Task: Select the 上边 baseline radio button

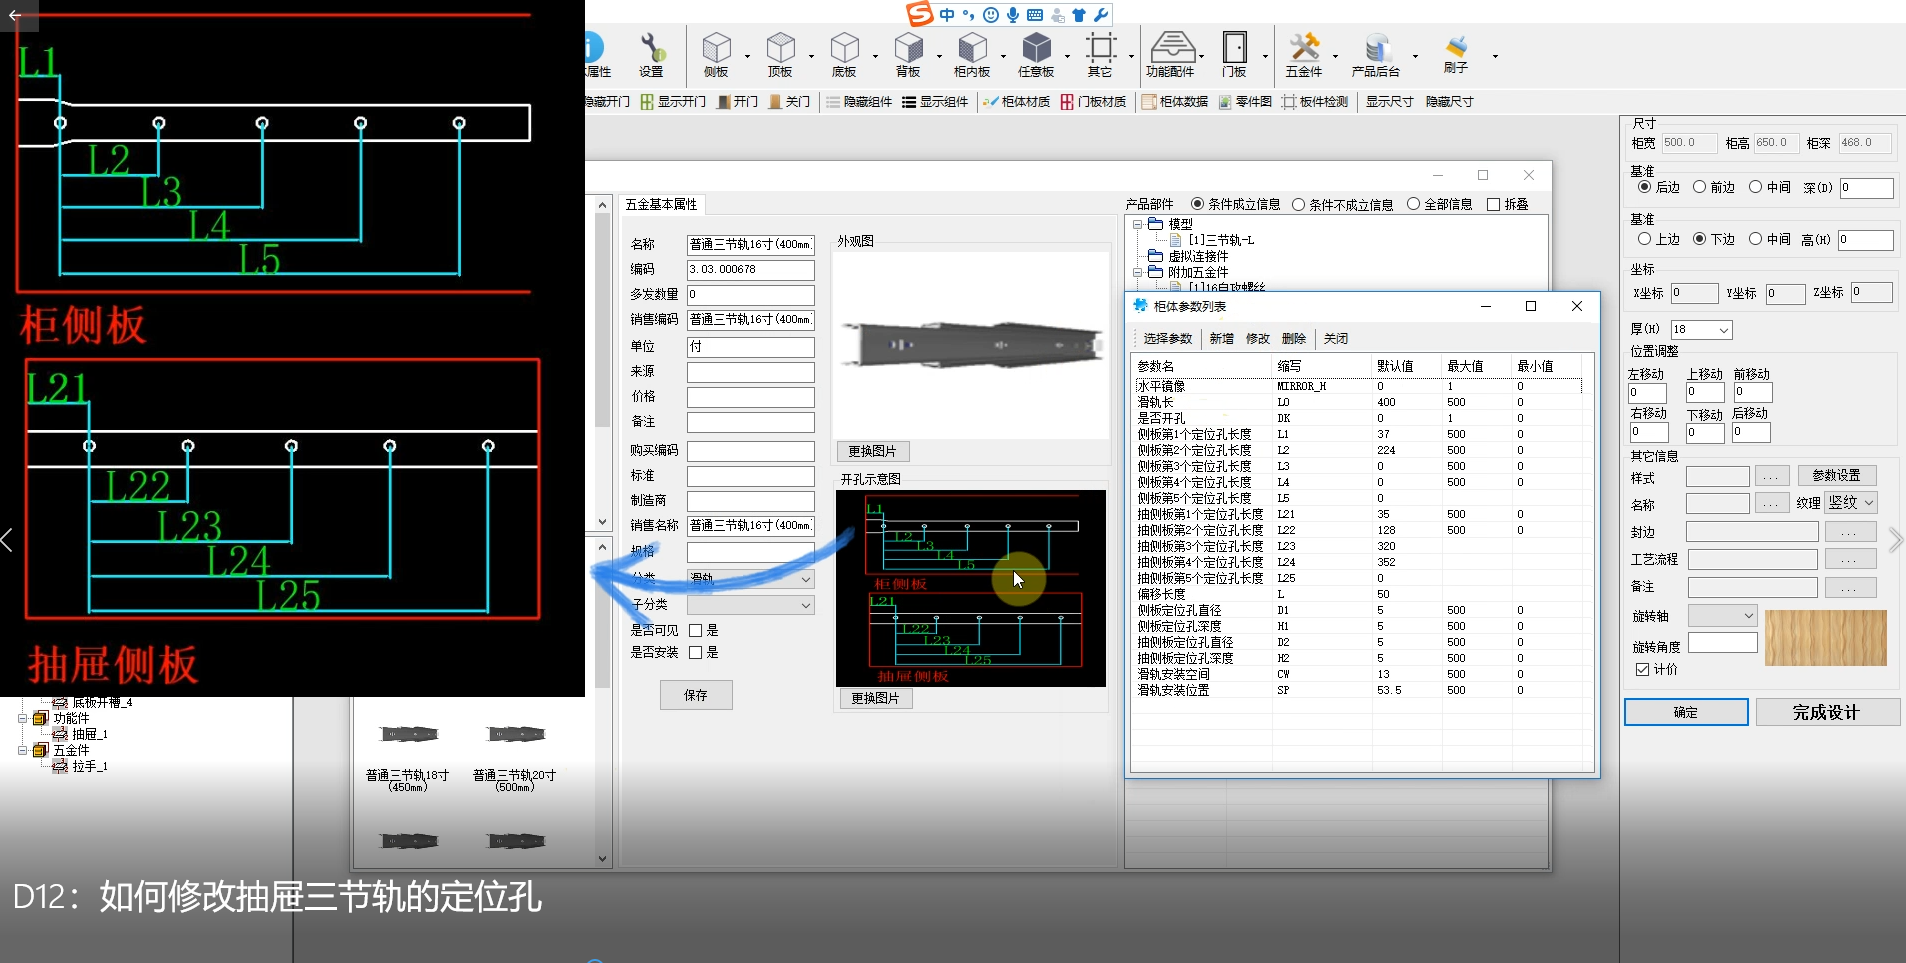Action: coord(1644,239)
